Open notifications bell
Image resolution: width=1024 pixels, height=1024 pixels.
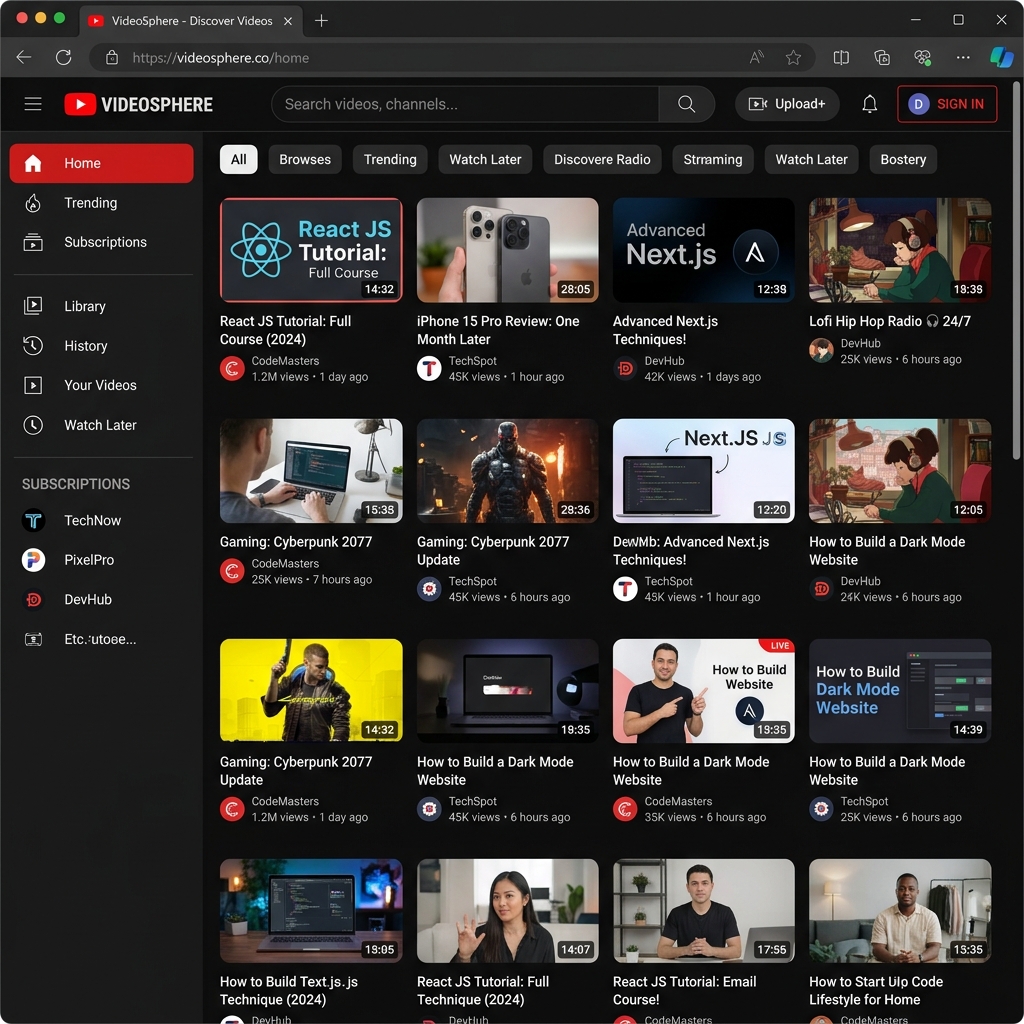(x=869, y=104)
